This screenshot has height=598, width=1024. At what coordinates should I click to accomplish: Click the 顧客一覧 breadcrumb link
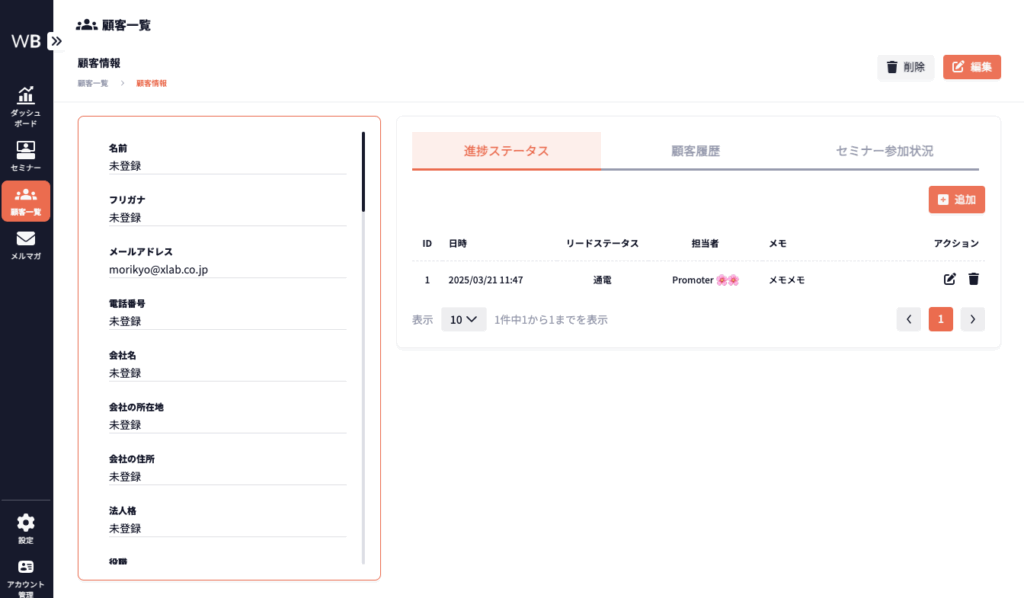tap(92, 83)
